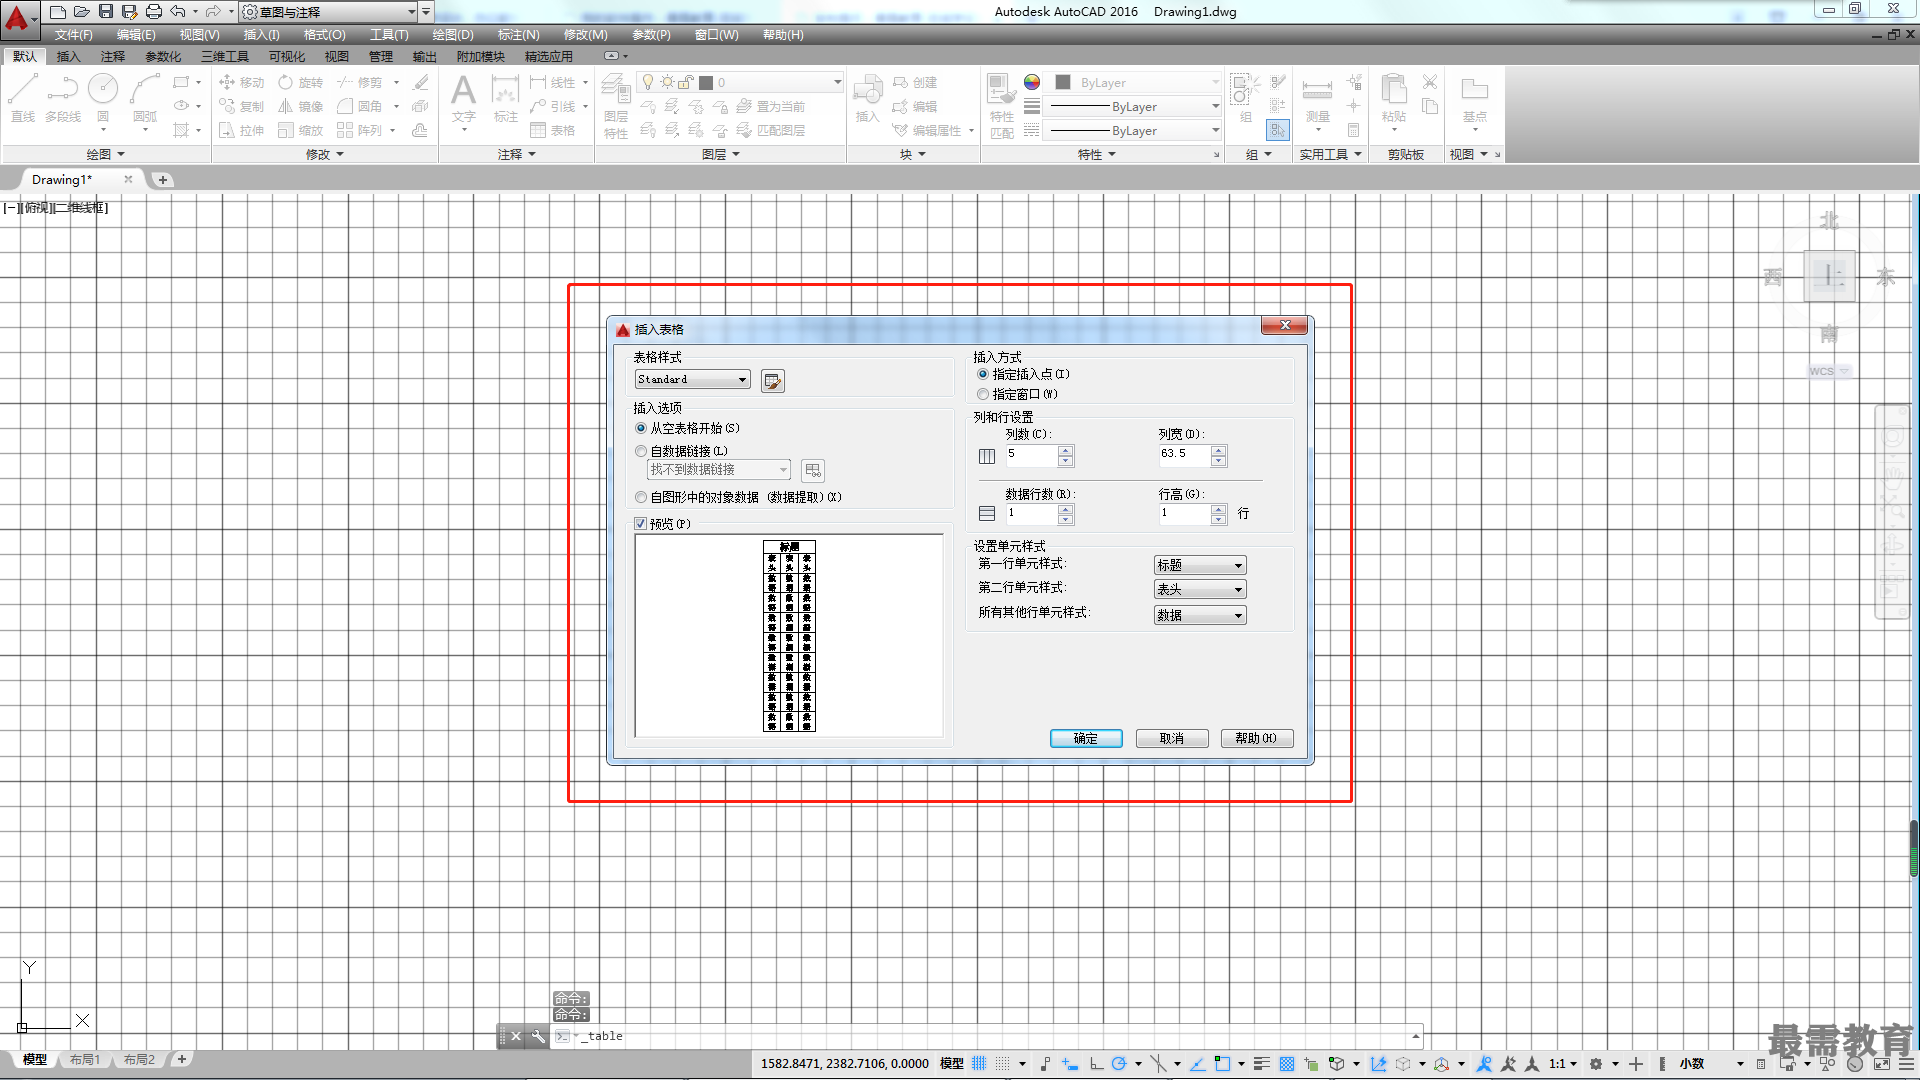This screenshot has width=1920, height=1080.
Task: Click the Match Layer (匹配图层) button
Action: (x=771, y=130)
